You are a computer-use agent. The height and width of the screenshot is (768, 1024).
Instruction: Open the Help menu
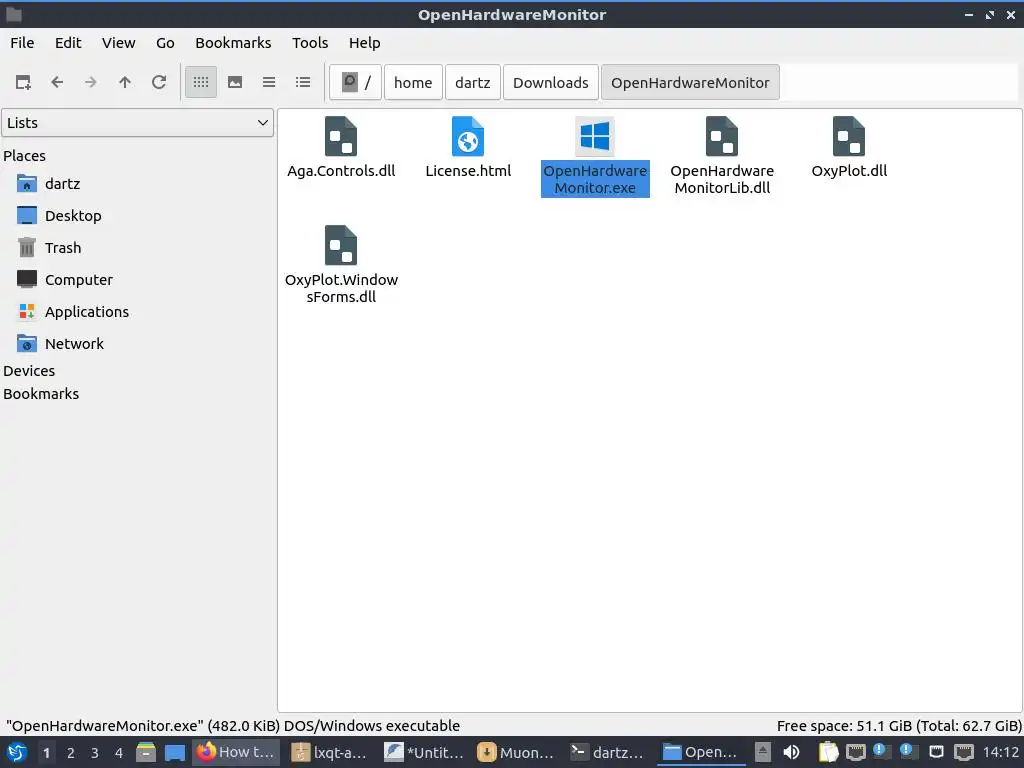pyautogui.click(x=364, y=43)
